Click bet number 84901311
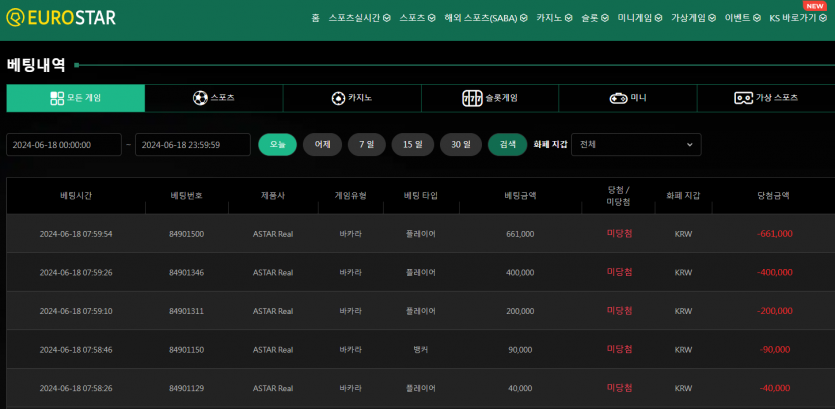The image size is (835, 409). [186, 311]
